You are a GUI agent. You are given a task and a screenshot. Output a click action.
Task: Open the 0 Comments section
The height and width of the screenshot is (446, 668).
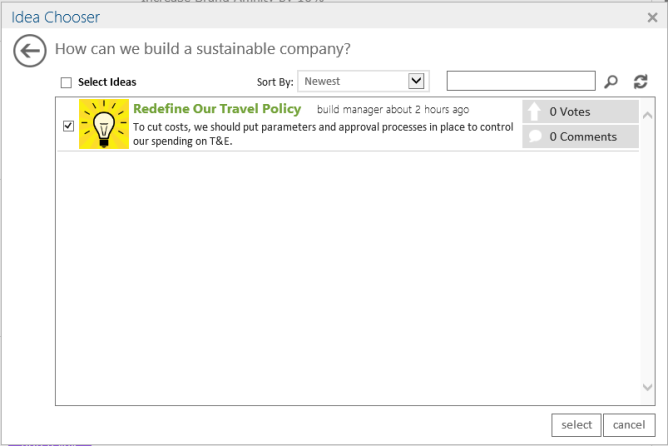coord(583,137)
